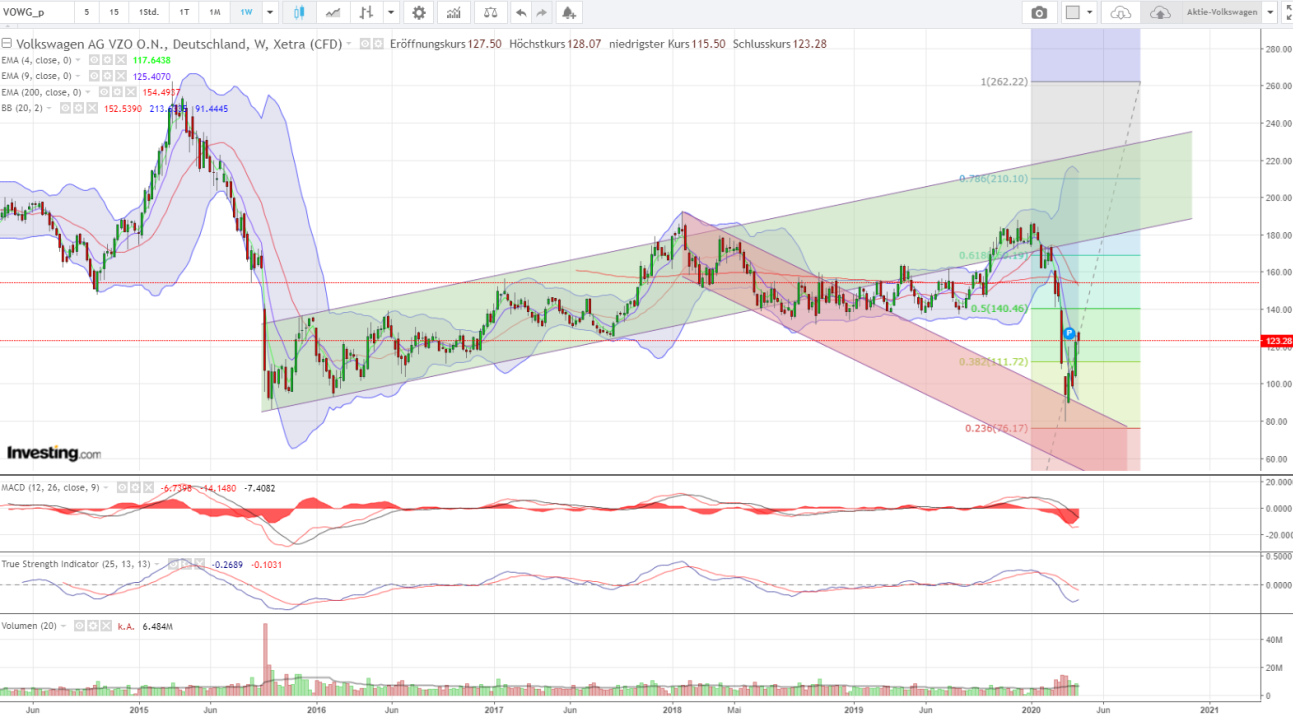Load chart layout from cloud download icon
Viewport: 1293px width, 714px height.
[1121, 13]
